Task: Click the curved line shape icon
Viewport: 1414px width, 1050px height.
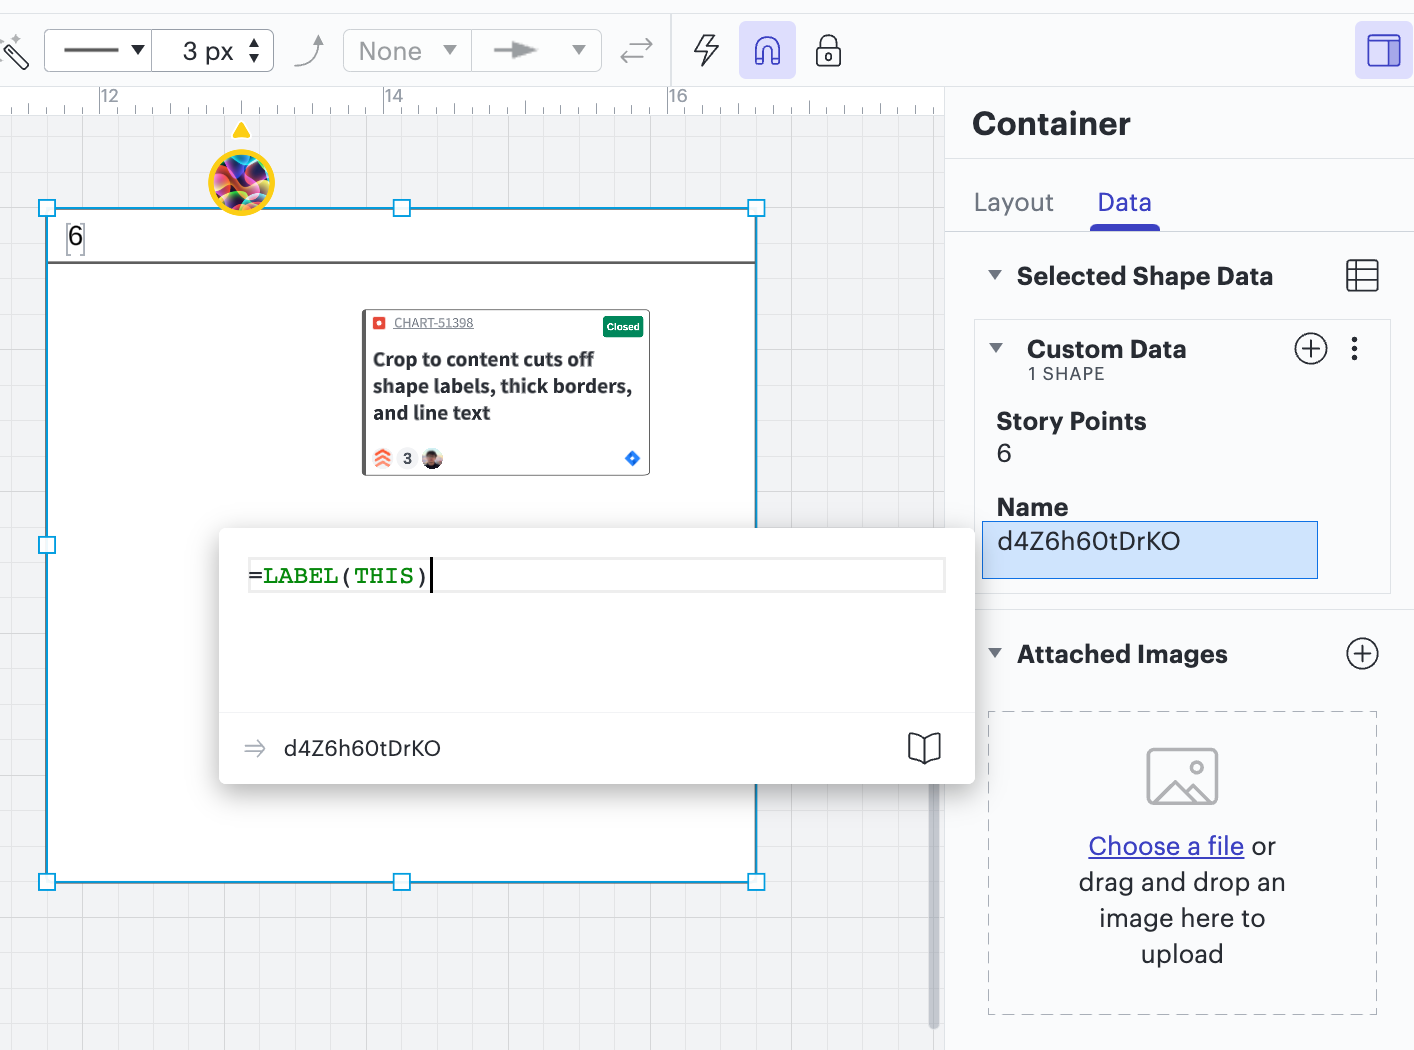Action: click(x=310, y=50)
